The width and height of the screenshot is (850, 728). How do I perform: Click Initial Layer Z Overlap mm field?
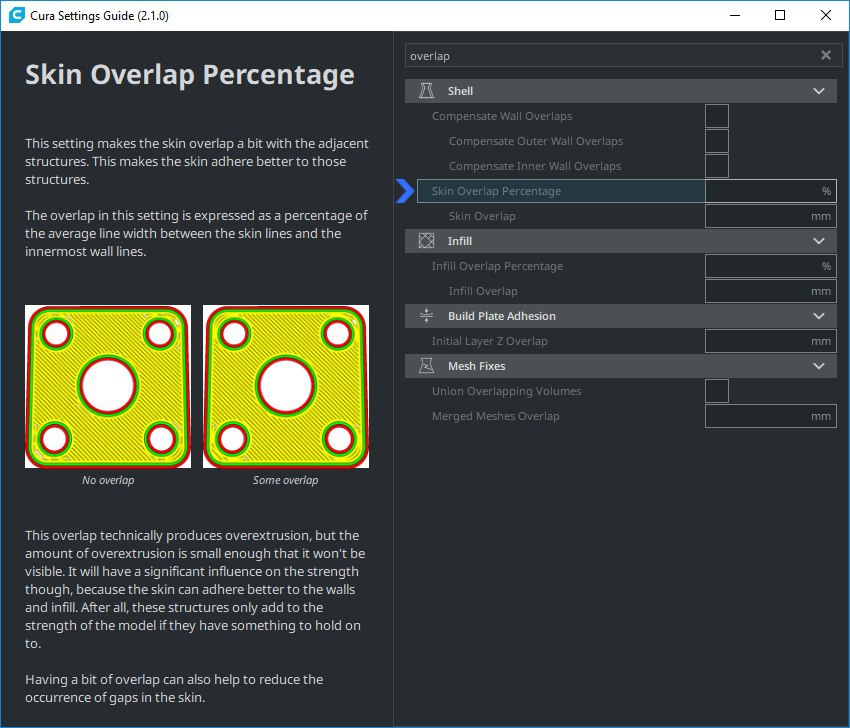pos(770,341)
